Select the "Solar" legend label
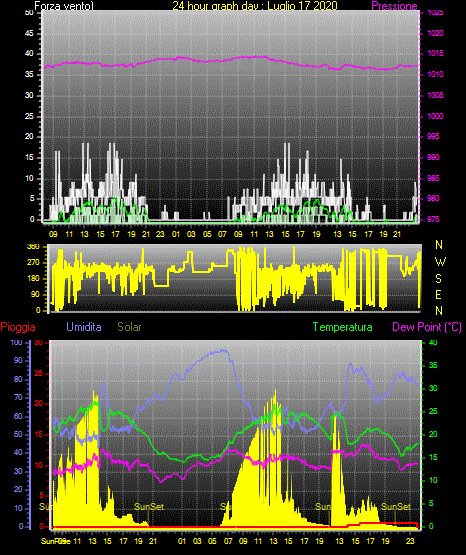The width and height of the screenshot is (466, 555). (x=129, y=327)
